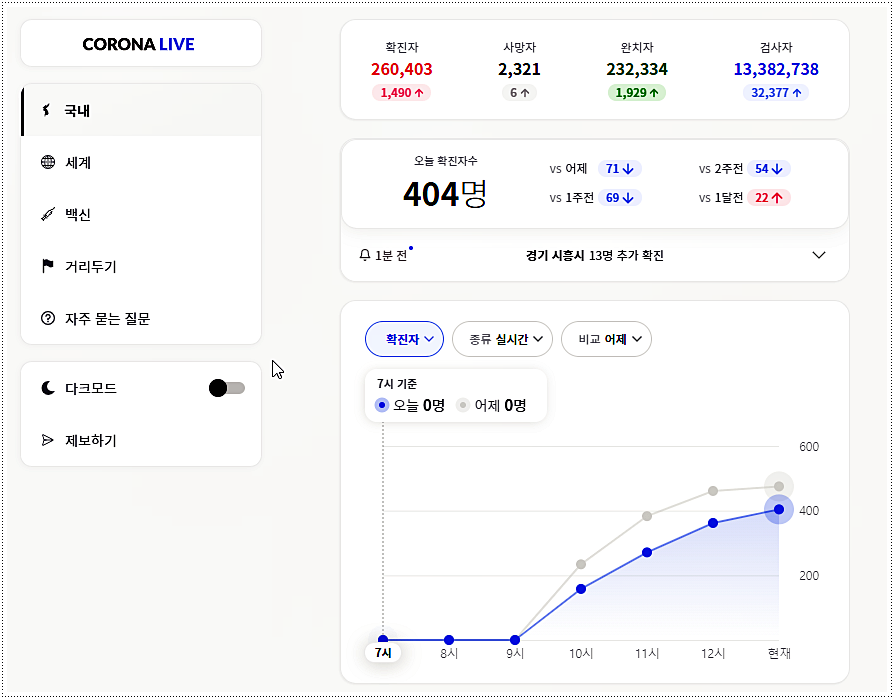
Task: Click the 1분 전 timestamp
Action: click(x=391, y=255)
